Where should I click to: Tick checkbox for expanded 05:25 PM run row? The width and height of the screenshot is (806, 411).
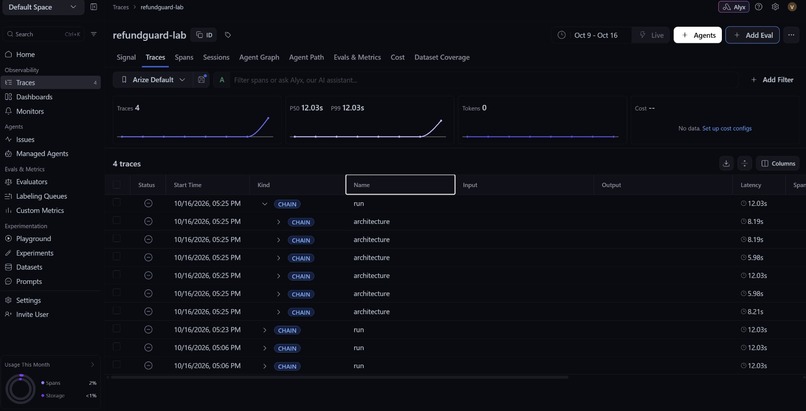pyautogui.click(x=117, y=203)
